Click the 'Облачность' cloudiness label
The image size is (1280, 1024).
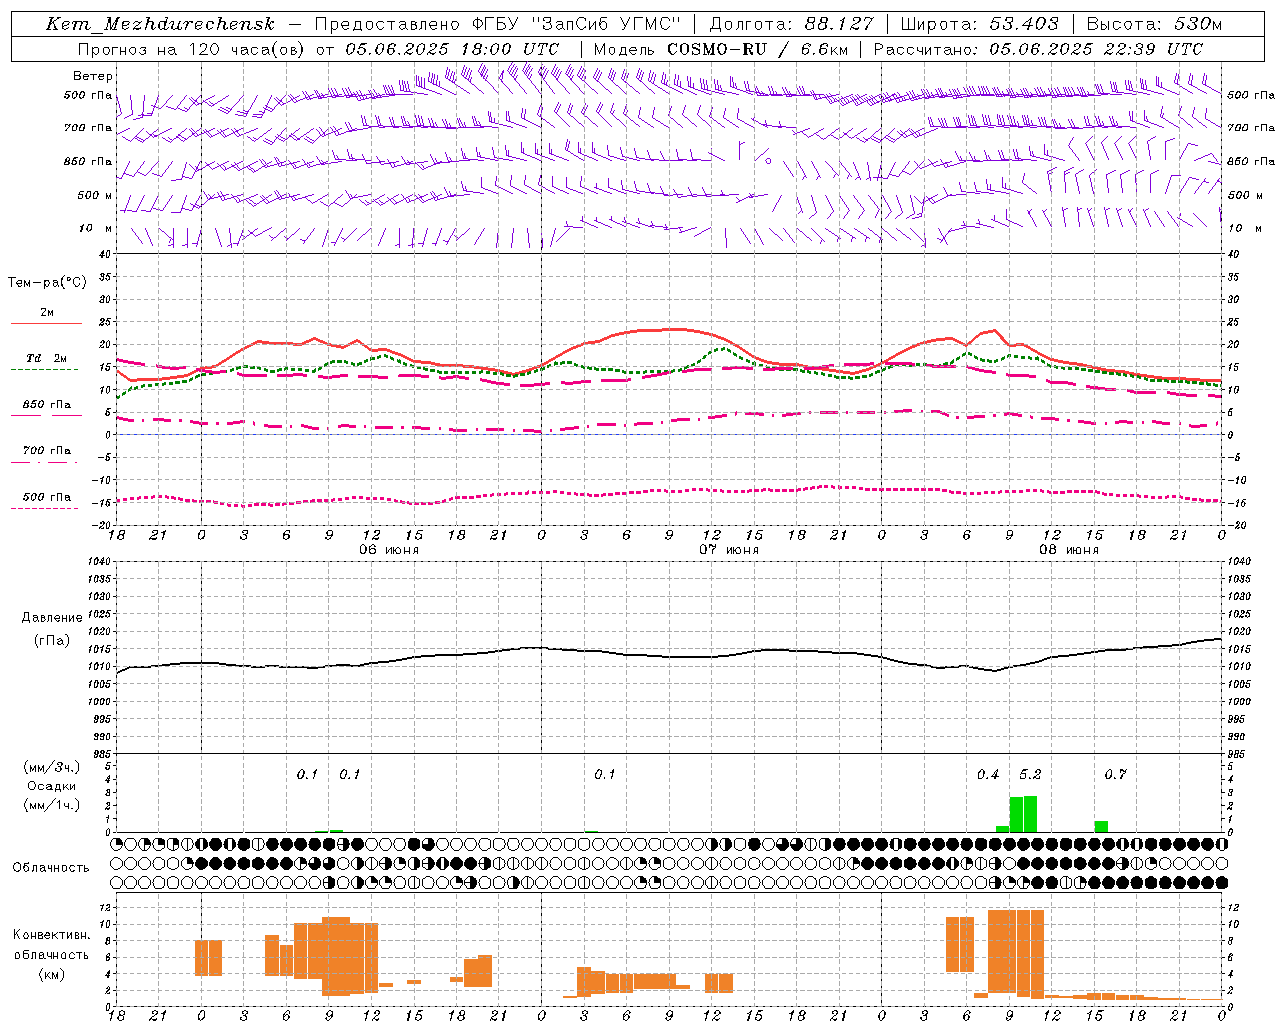click(51, 868)
